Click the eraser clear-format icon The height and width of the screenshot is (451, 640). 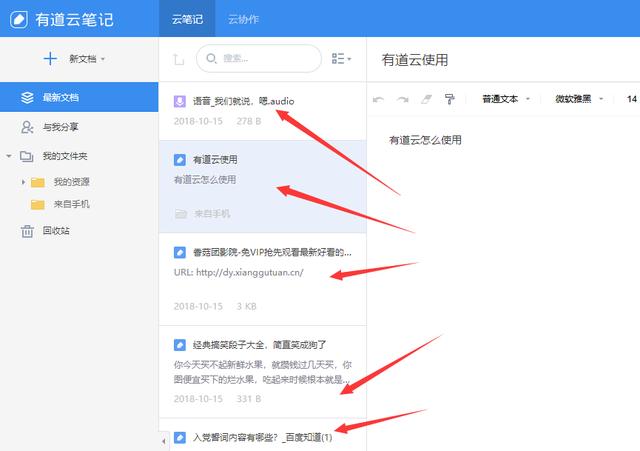click(x=427, y=99)
